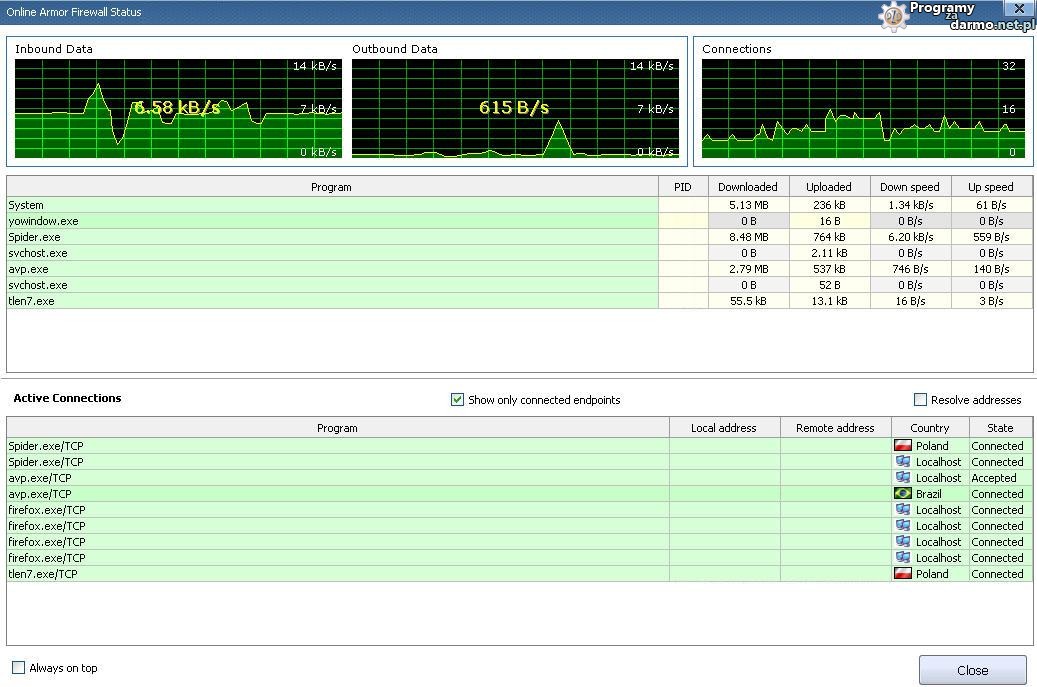
Task: Click the Inbound Data traffic graph
Action: pos(177,108)
